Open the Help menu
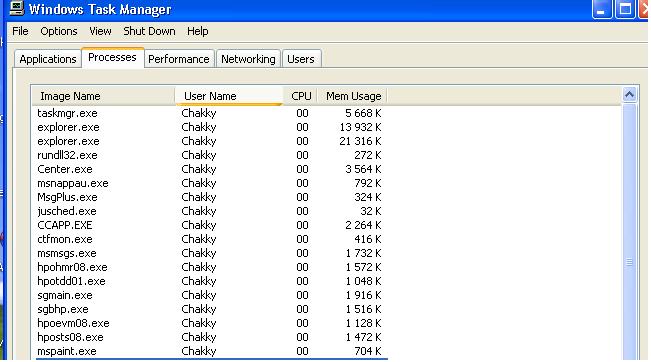The height and width of the screenshot is (362, 651). pos(197,31)
